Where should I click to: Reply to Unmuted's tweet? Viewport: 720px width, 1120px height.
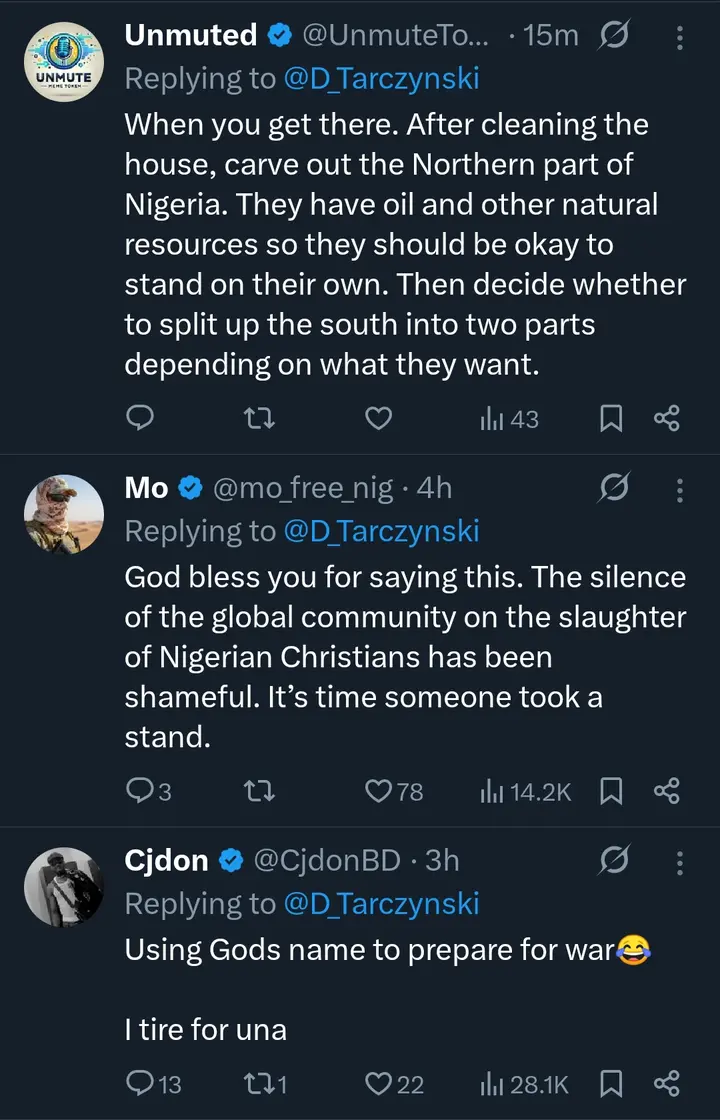(142, 419)
